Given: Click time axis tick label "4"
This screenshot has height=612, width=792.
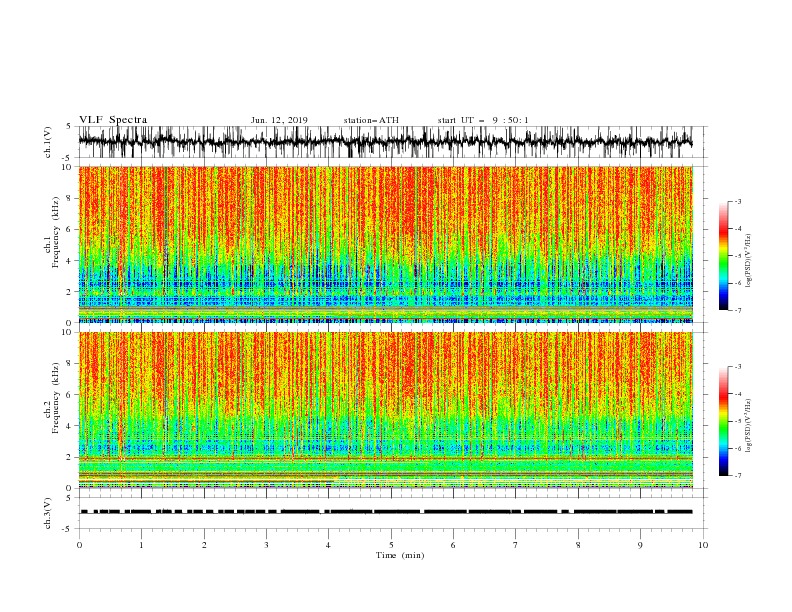Looking at the screenshot, I should pyautogui.click(x=328, y=545).
